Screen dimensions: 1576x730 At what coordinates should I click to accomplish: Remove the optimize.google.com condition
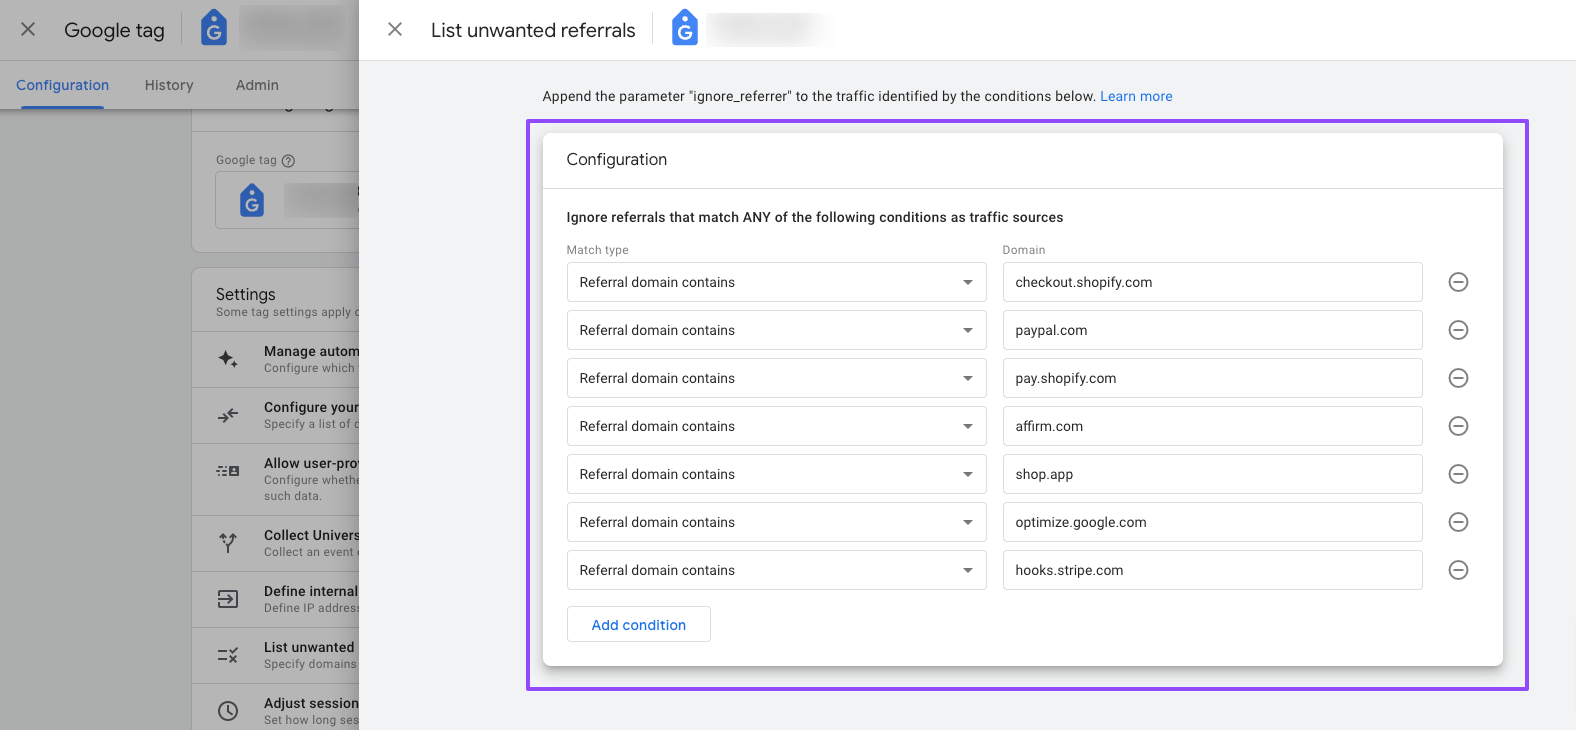click(1458, 522)
